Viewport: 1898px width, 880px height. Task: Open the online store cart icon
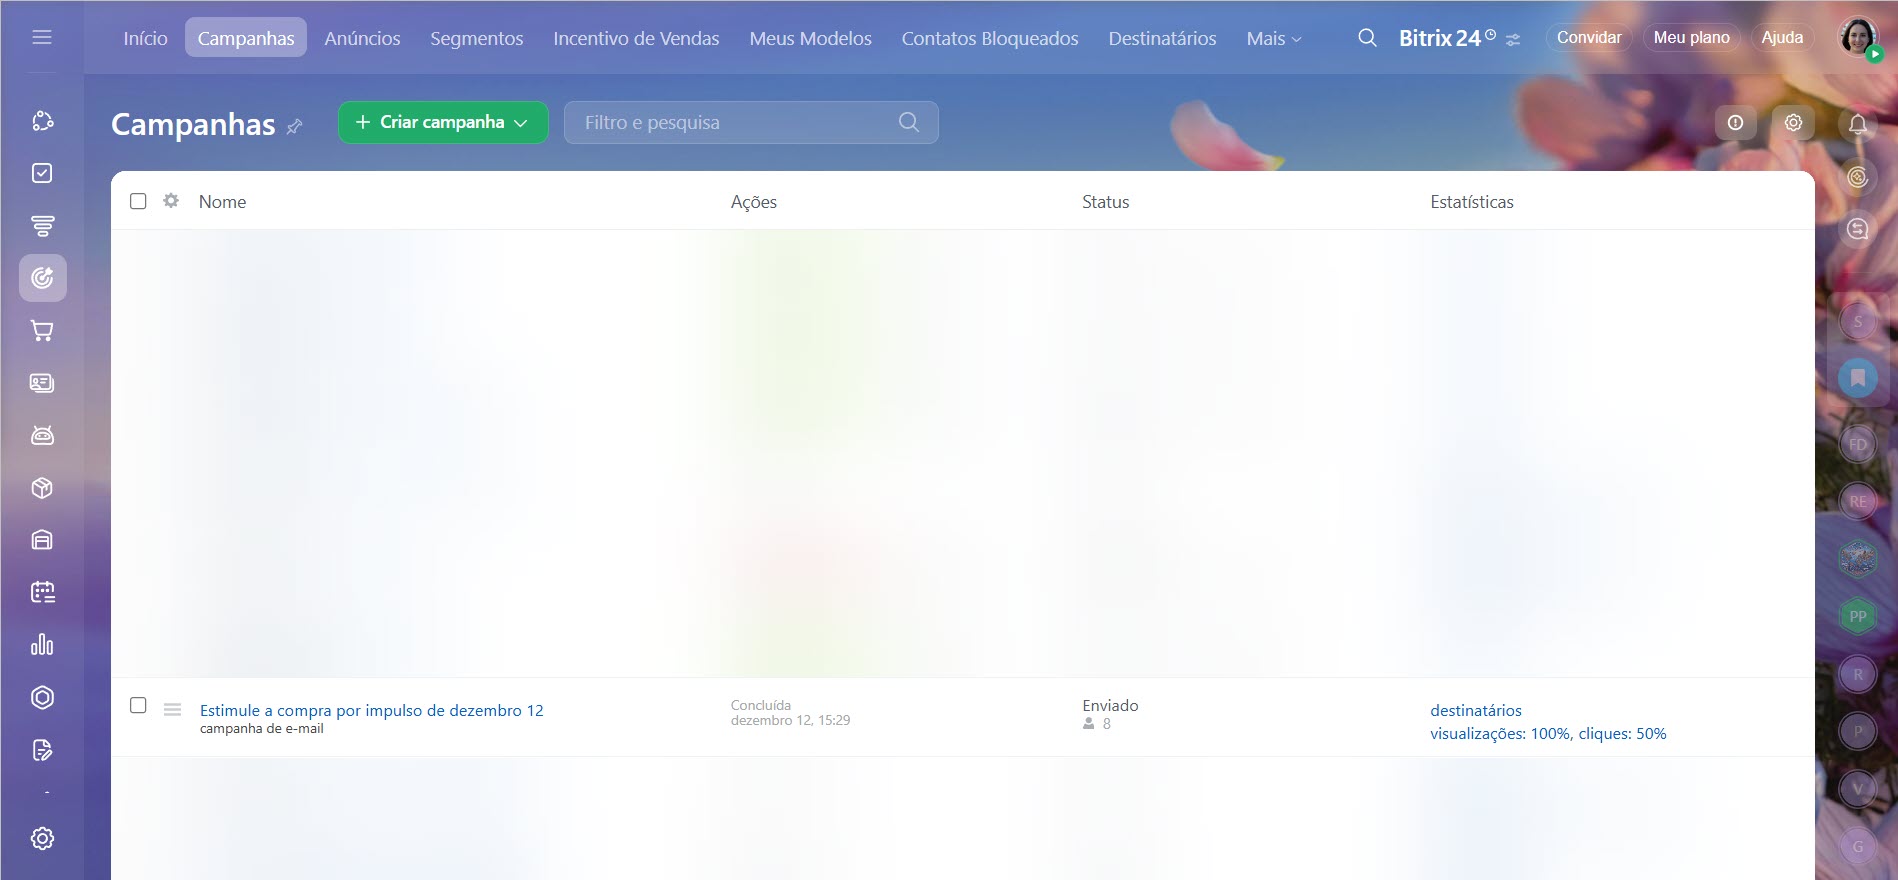42,331
